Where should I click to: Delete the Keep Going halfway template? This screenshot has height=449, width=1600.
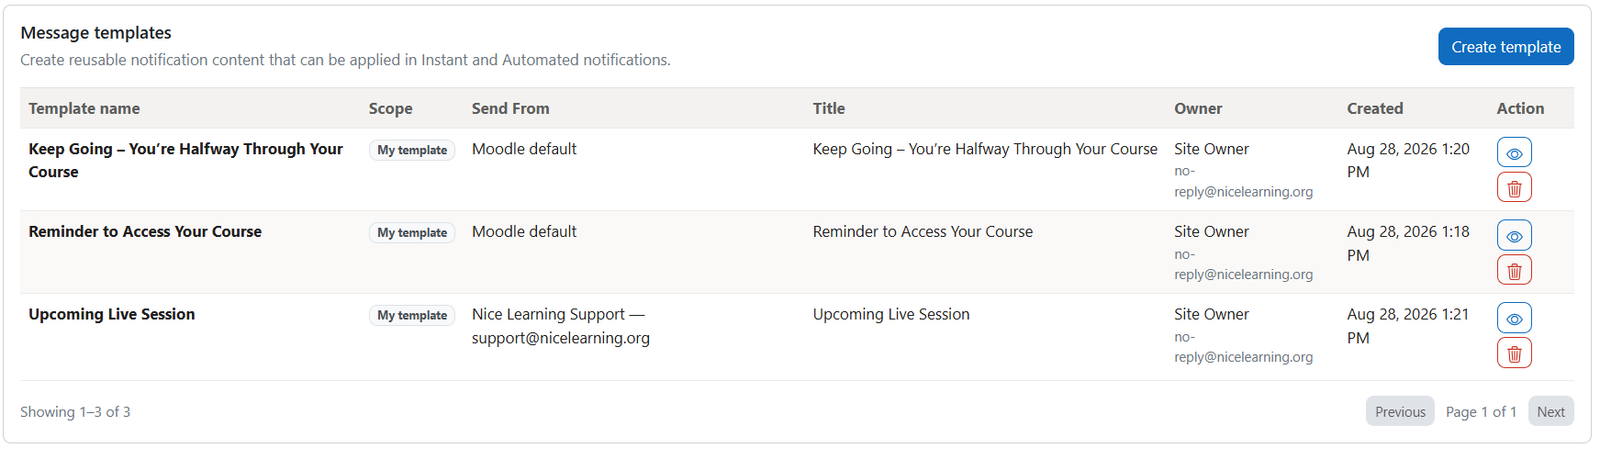[x=1514, y=188]
